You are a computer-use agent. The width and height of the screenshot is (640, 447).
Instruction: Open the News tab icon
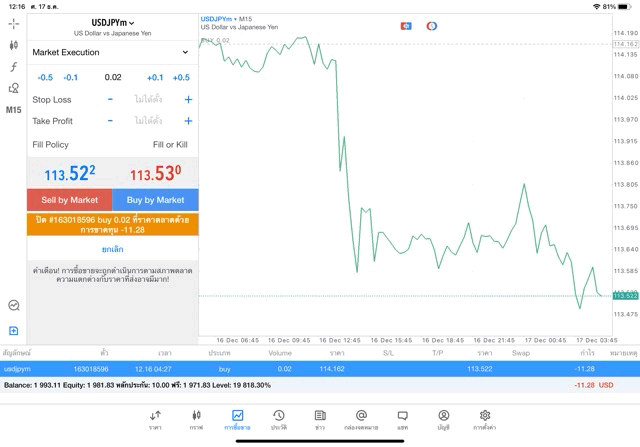coord(320,419)
